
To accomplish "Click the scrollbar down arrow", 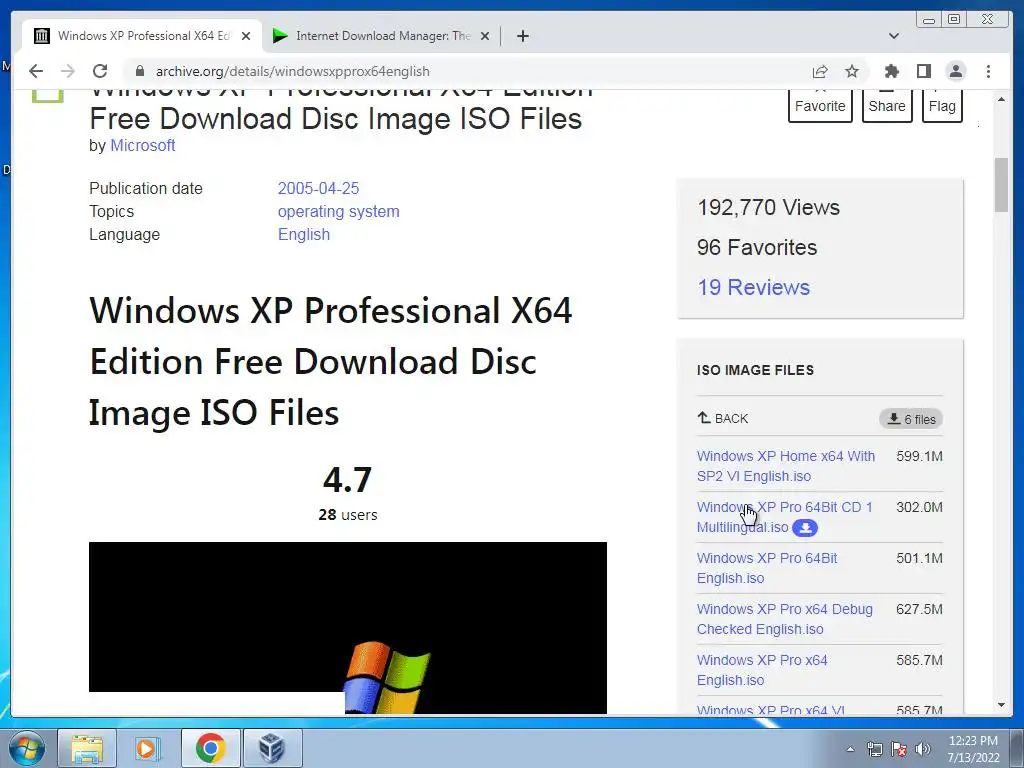I will pyautogui.click(x=1001, y=705).
